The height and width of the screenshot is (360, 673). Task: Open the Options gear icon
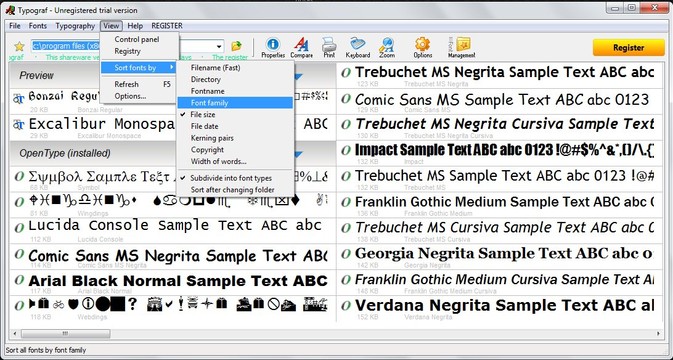(422, 47)
